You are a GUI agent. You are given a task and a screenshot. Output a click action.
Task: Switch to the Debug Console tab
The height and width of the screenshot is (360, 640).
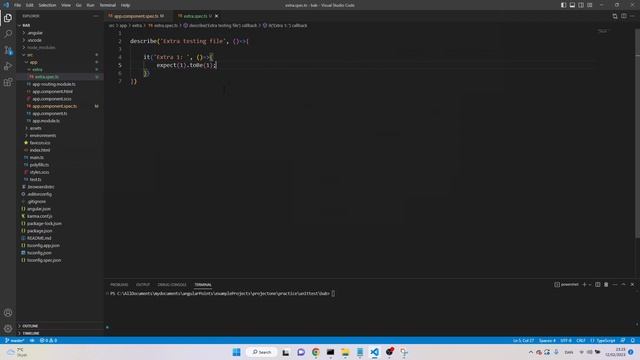coord(172,284)
